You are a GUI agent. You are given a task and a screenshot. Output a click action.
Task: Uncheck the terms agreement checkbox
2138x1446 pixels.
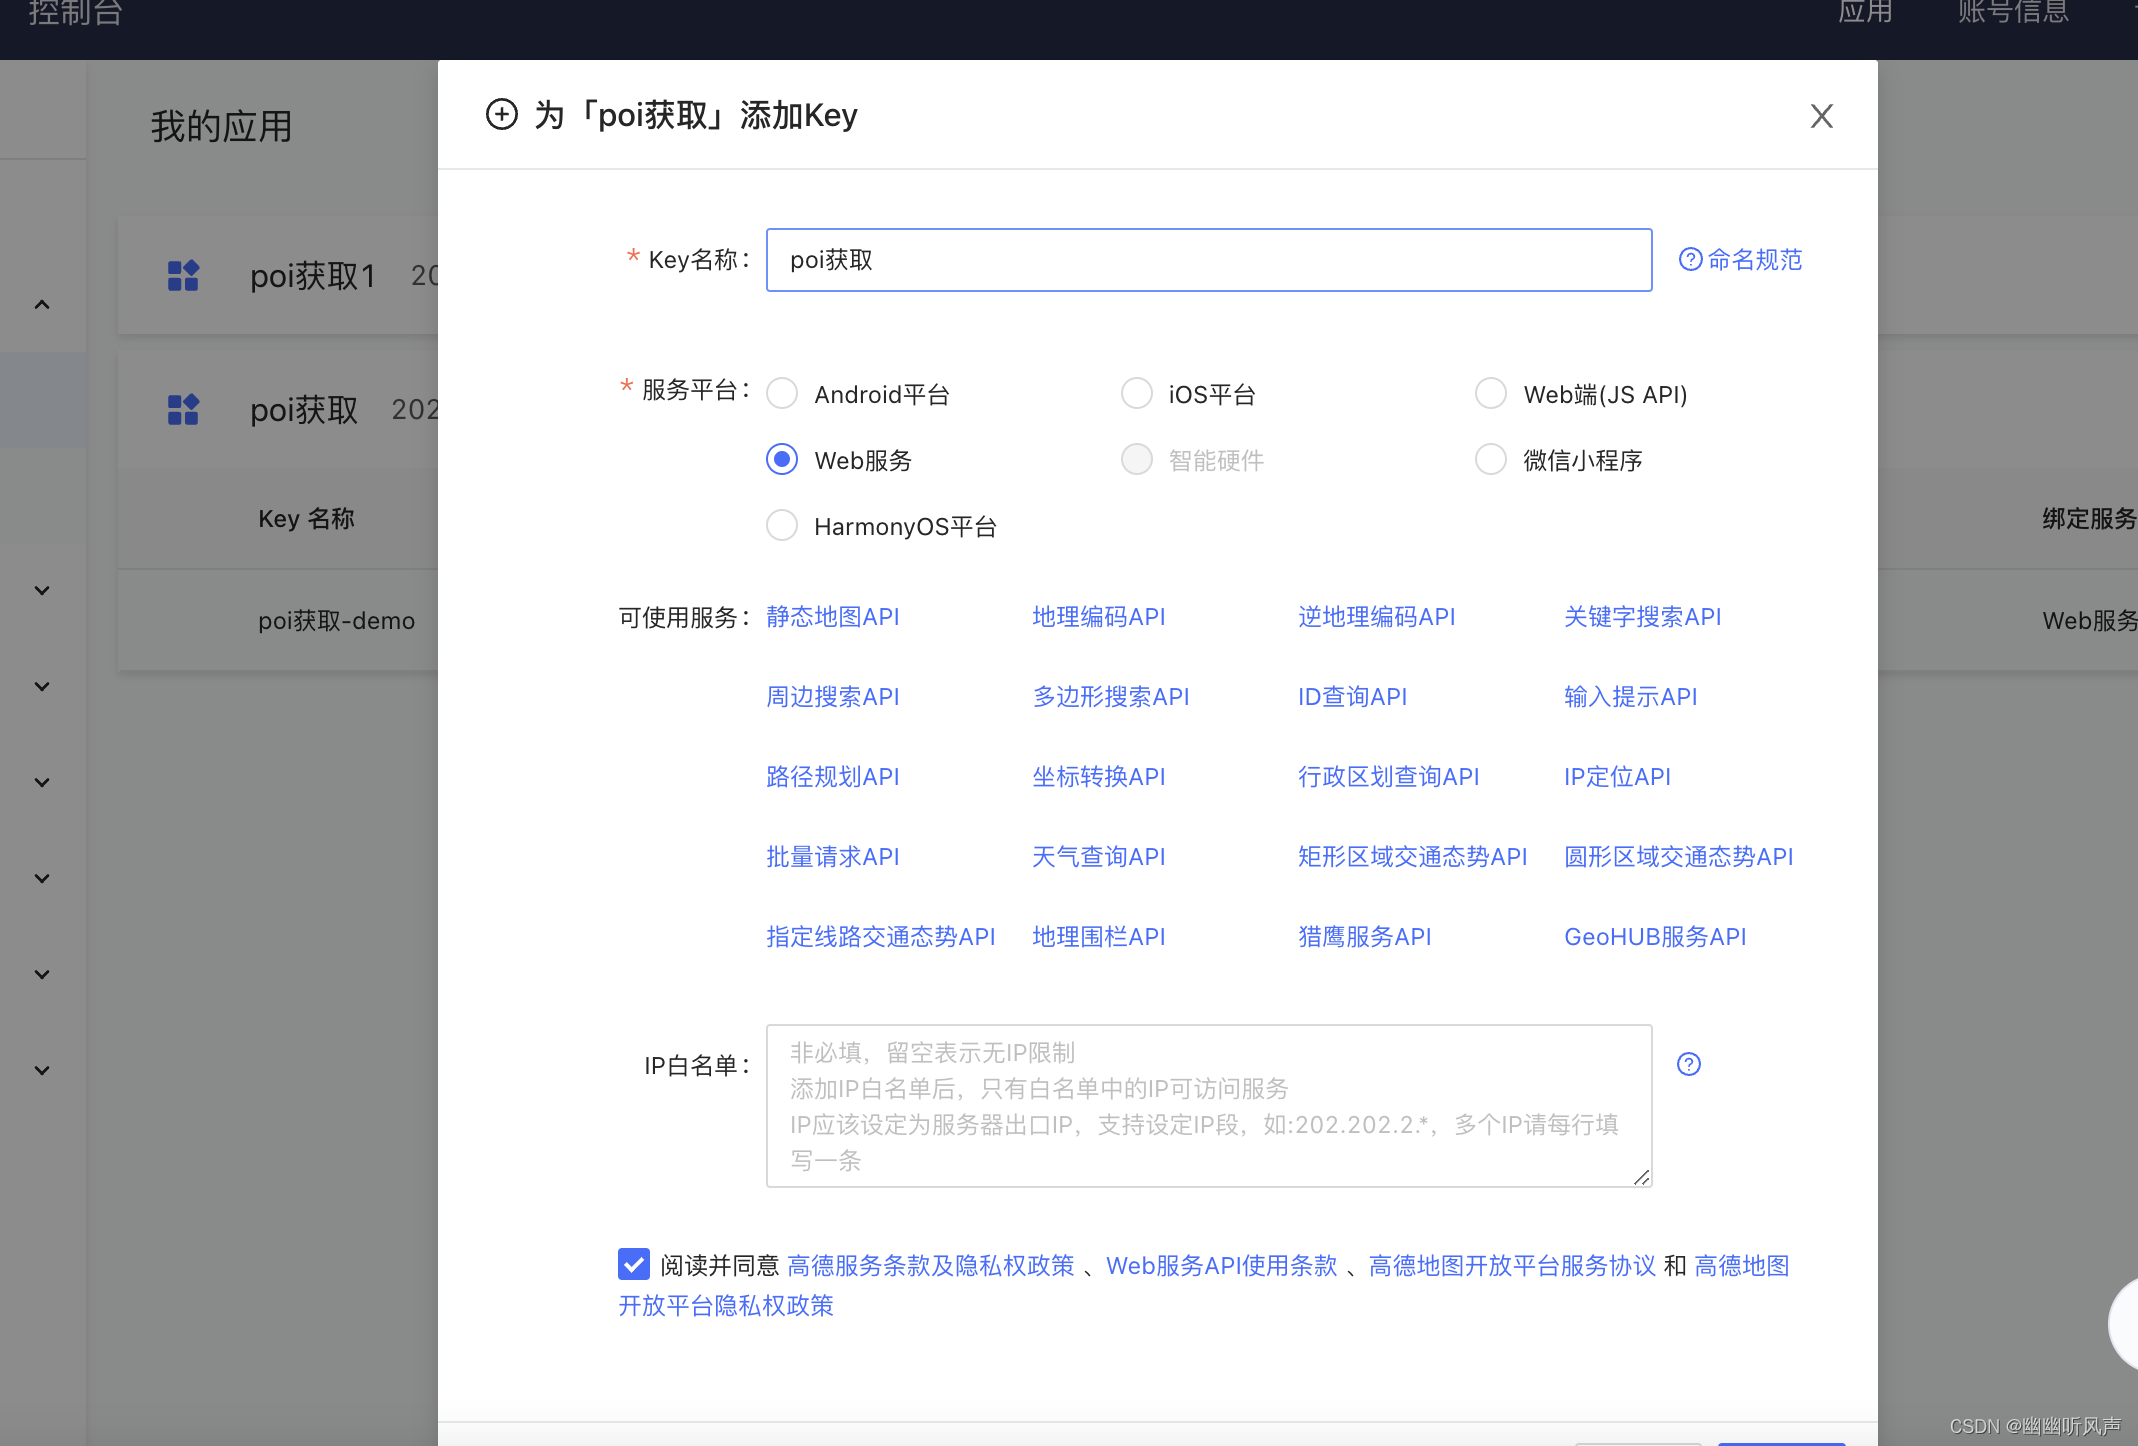point(634,1264)
